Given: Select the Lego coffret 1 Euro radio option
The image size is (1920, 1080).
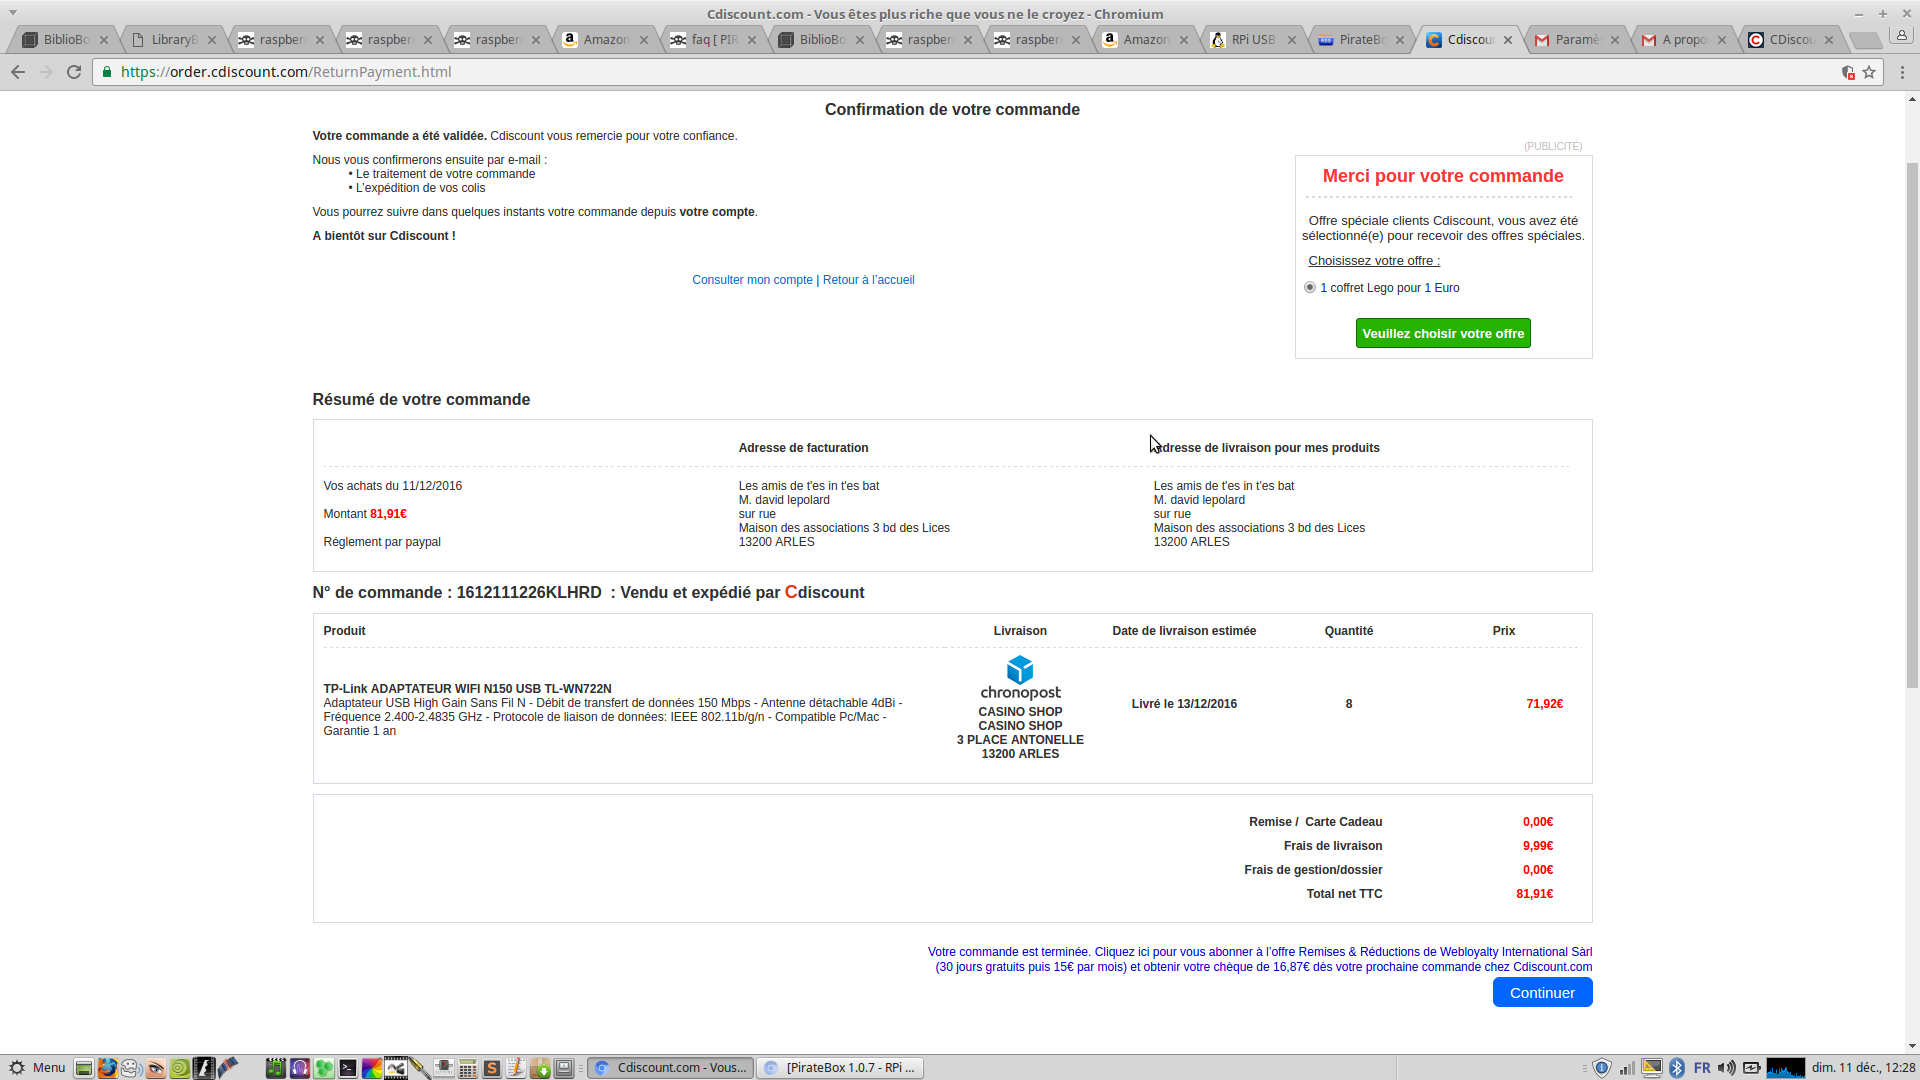Looking at the screenshot, I should [1310, 288].
